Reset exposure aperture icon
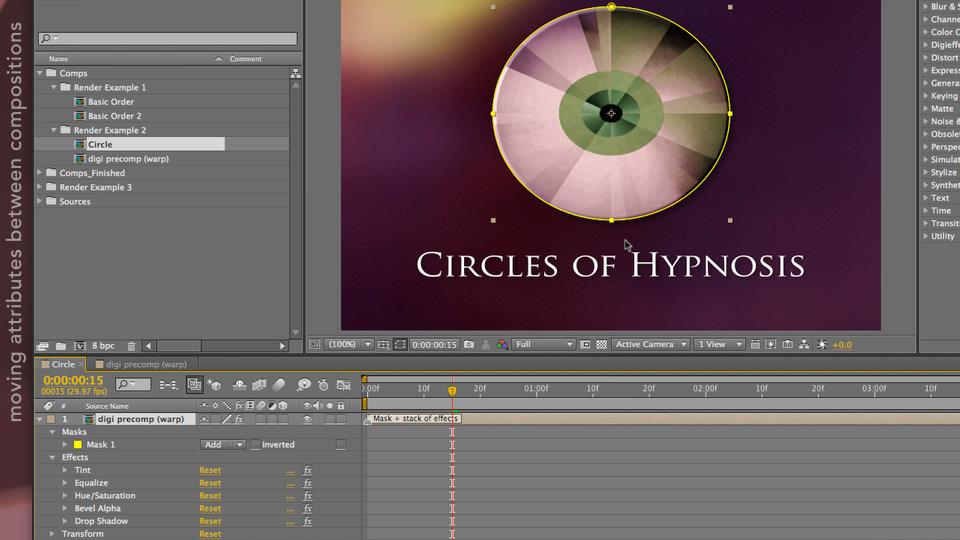960x540 pixels. [x=822, y=345]
